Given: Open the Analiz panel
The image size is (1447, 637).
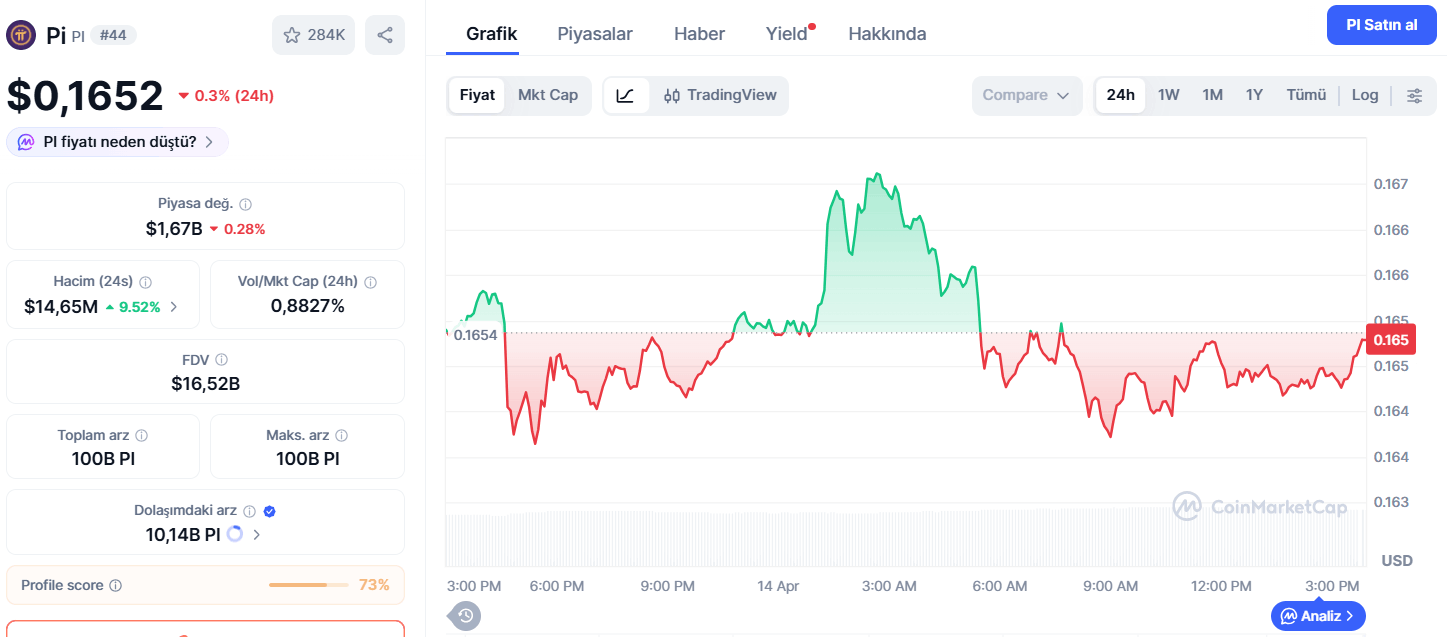Looking at the screenshot, I should (1318, 616).
